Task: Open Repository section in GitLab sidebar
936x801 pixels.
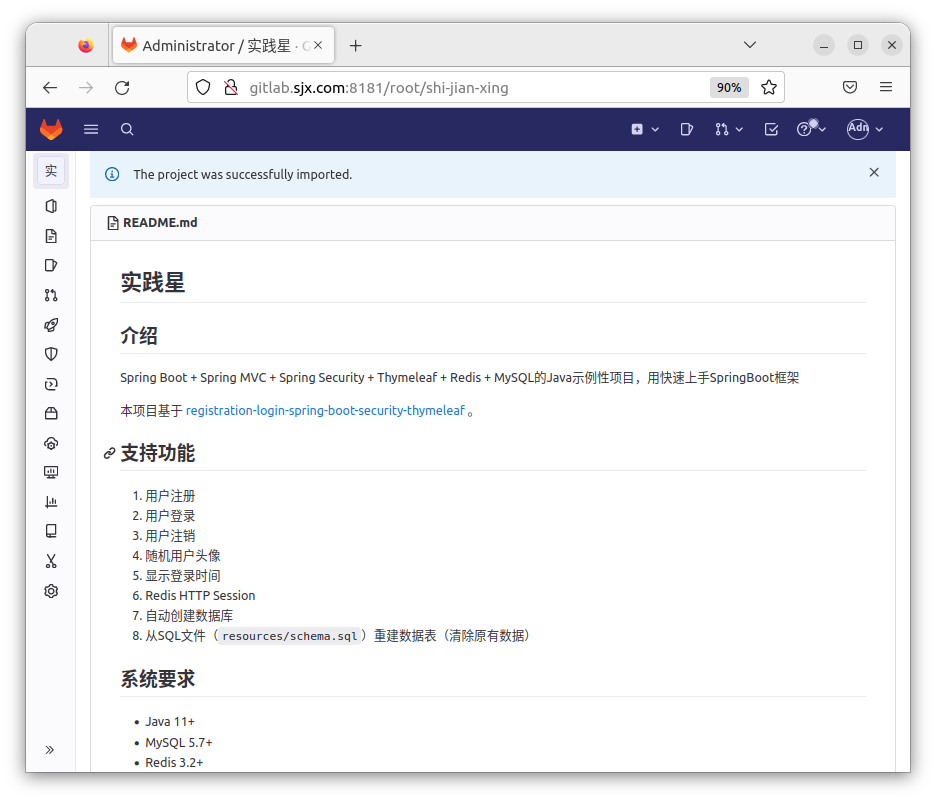Action: [51, 236]
